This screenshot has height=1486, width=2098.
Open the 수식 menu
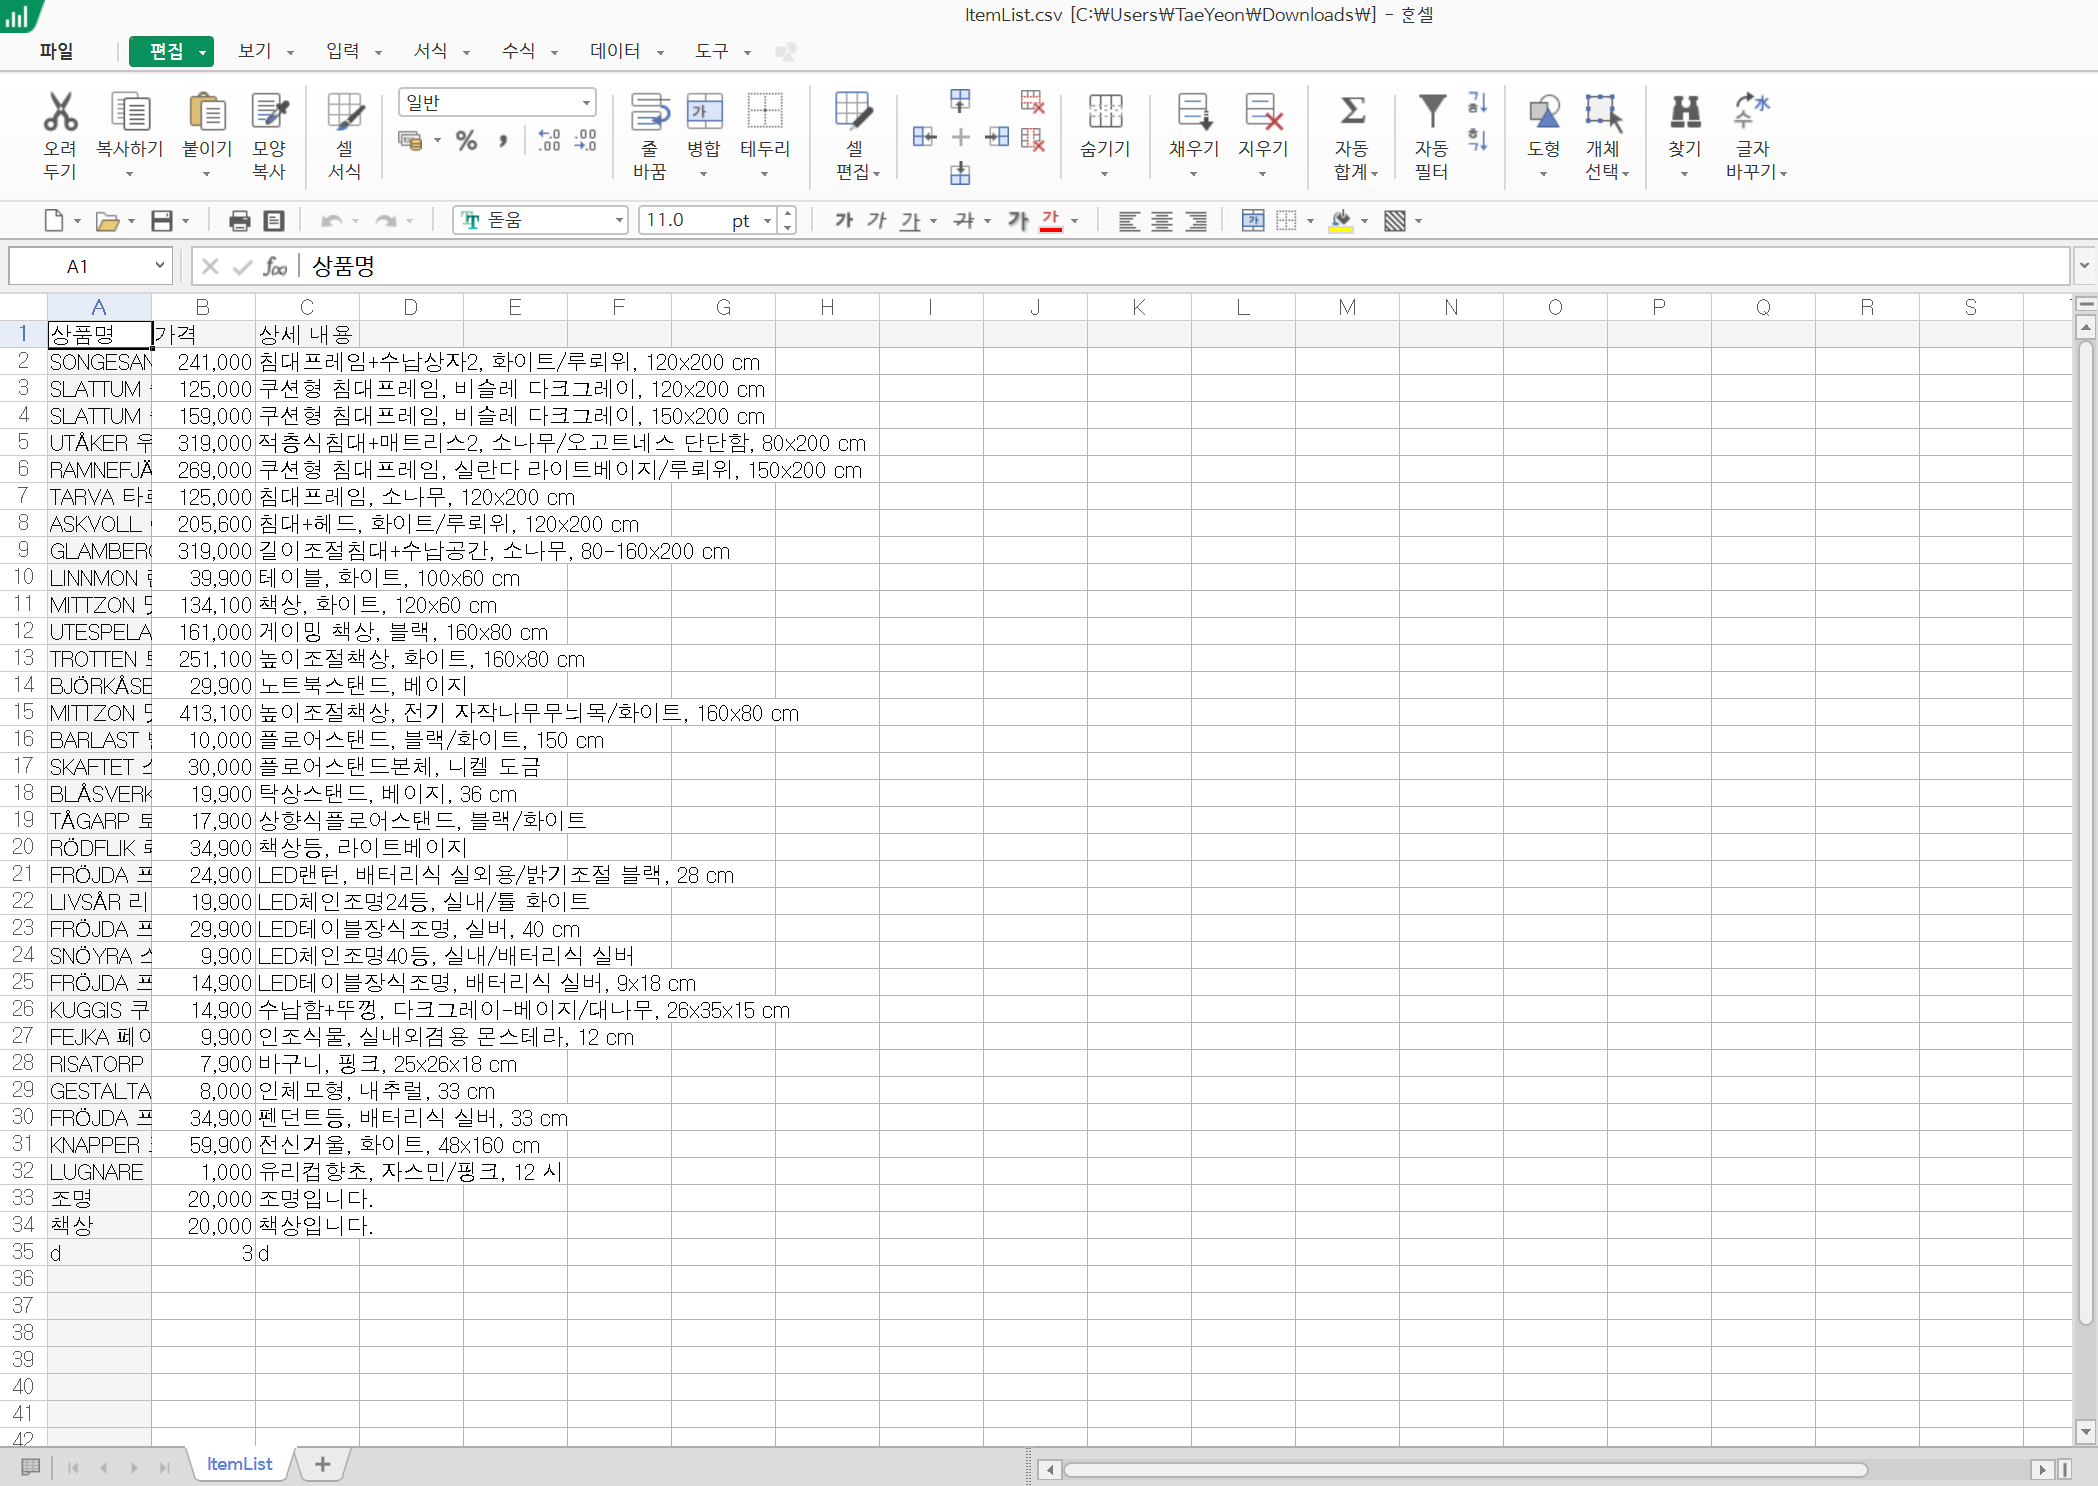[519, 51]
